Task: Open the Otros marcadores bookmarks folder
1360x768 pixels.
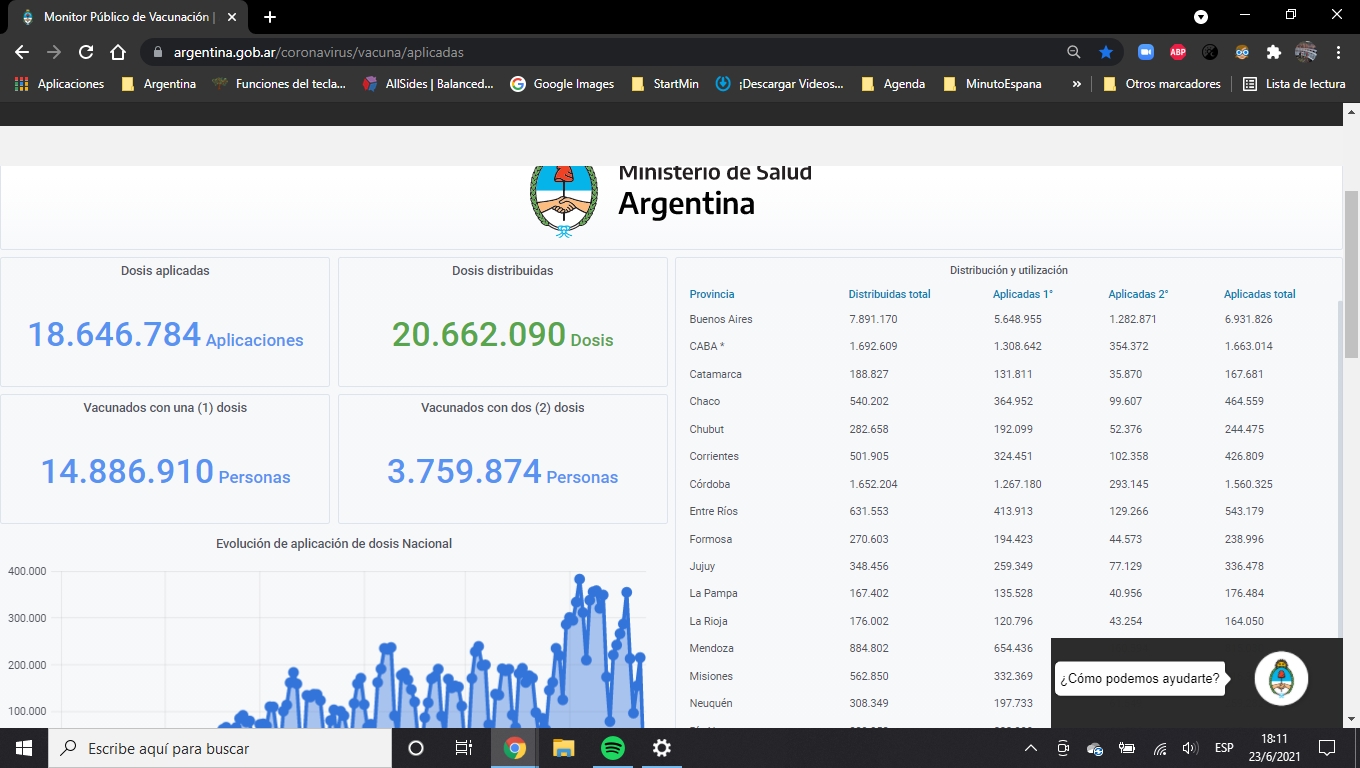Action: tap(1161, 84)
